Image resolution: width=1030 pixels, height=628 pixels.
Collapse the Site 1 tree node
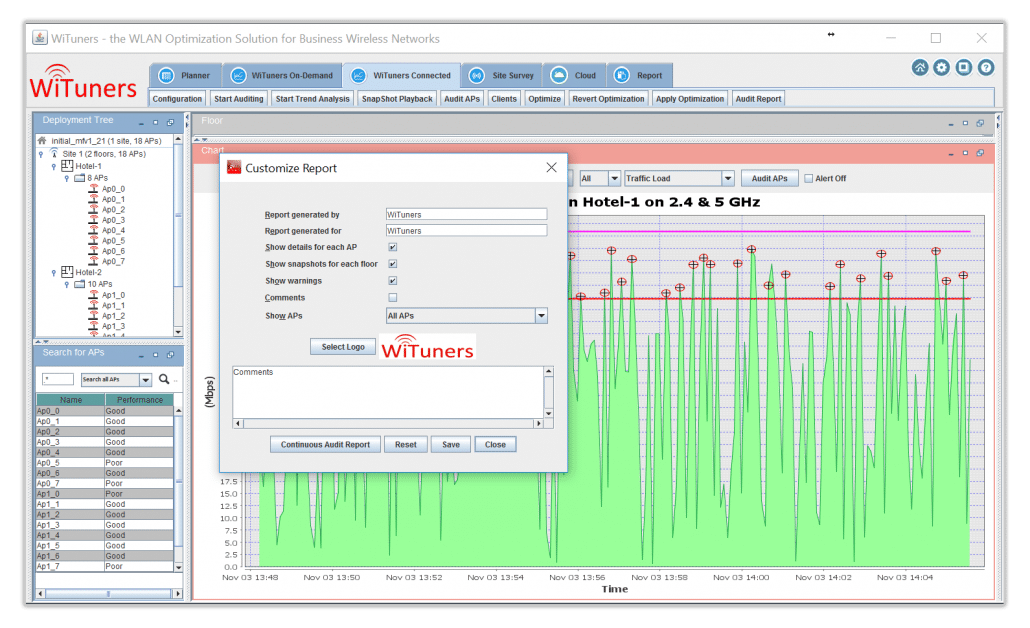point(41,154)
